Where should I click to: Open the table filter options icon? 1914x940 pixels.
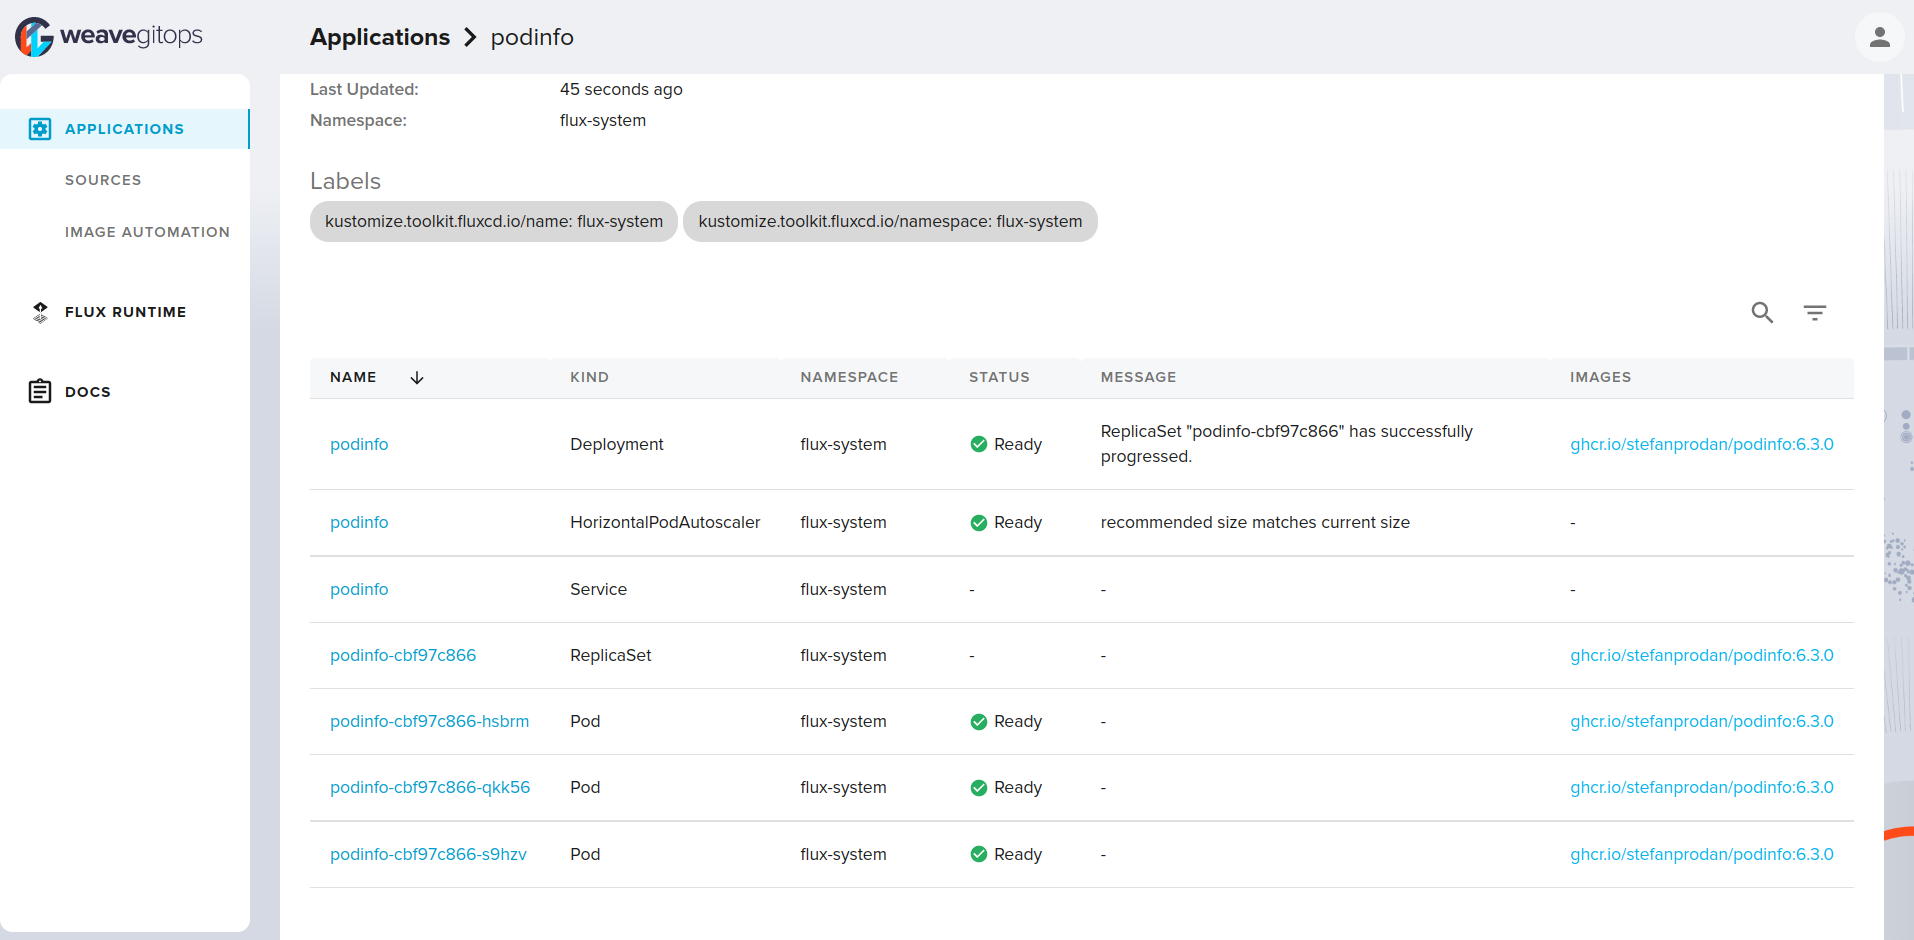tap(1815, 313)
